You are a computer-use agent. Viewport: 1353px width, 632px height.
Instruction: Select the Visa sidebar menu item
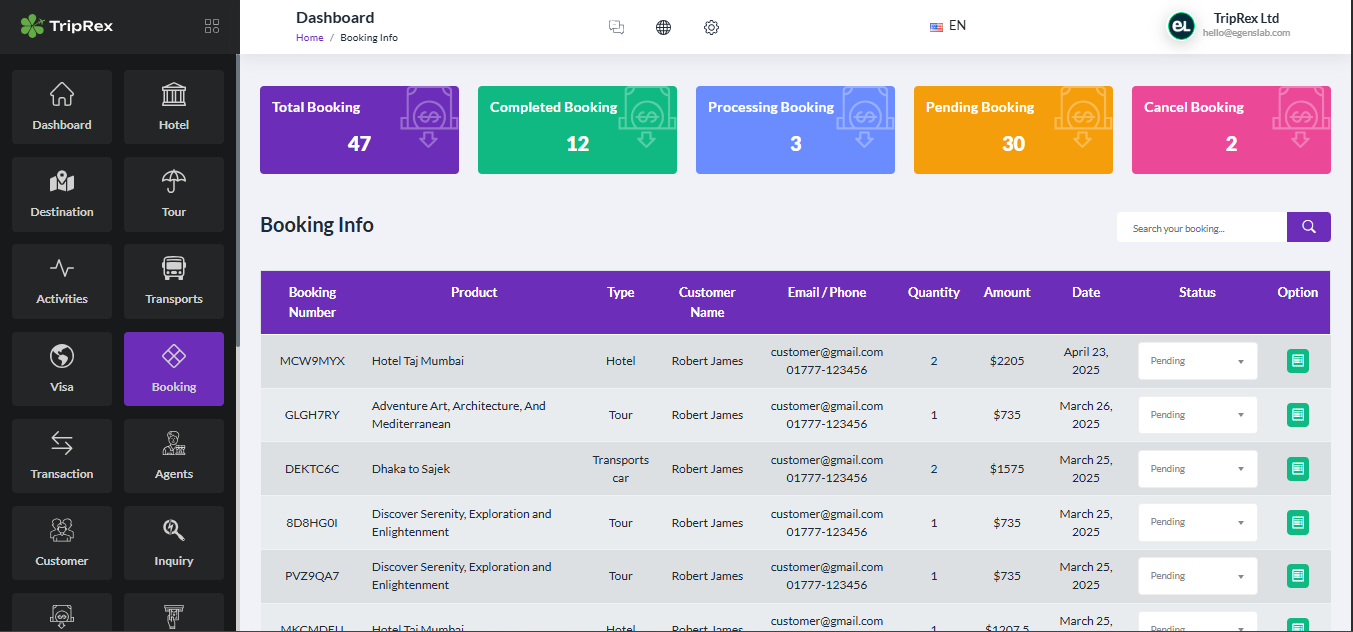[x=62, y=369]
